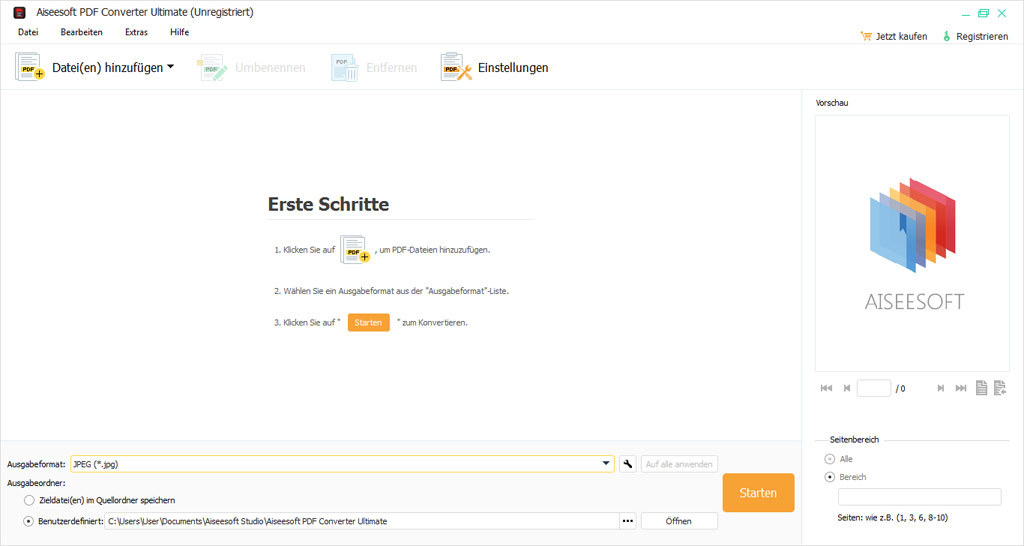Click the Auf alle anwenden button
The image size is (1024, 546).
click(679, 464)
